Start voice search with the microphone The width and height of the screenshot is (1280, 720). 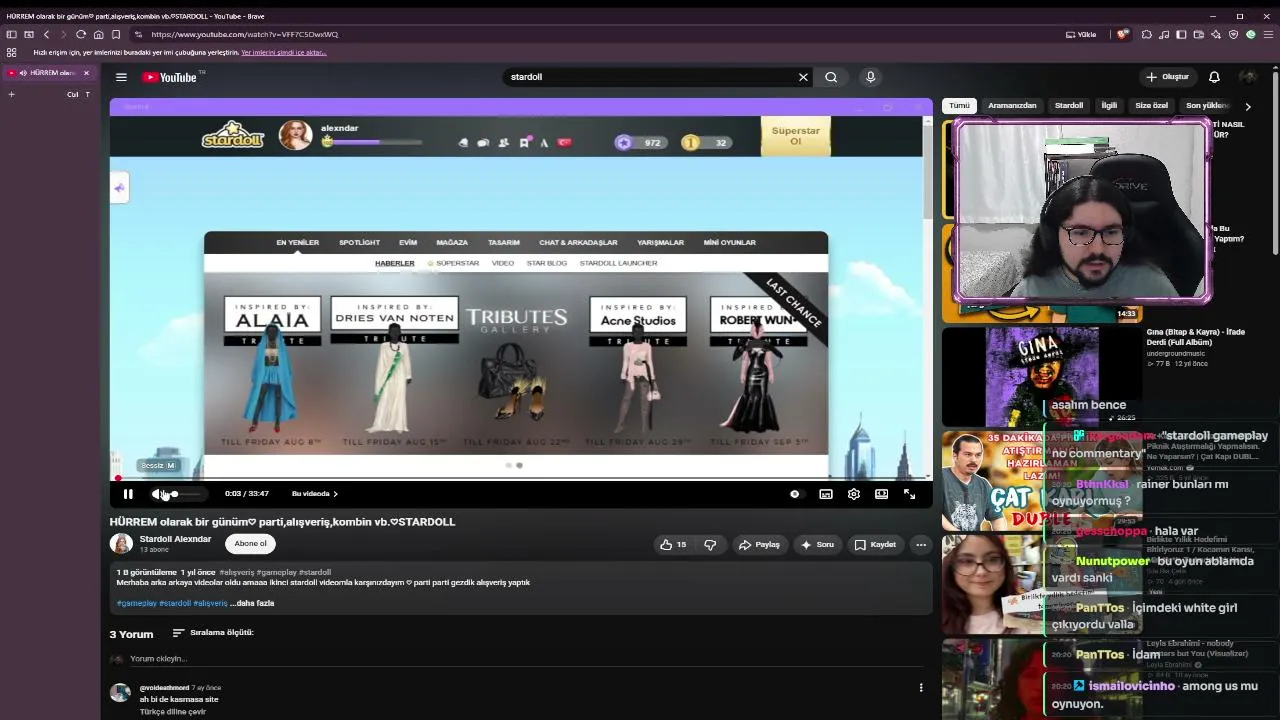point(870,77)
